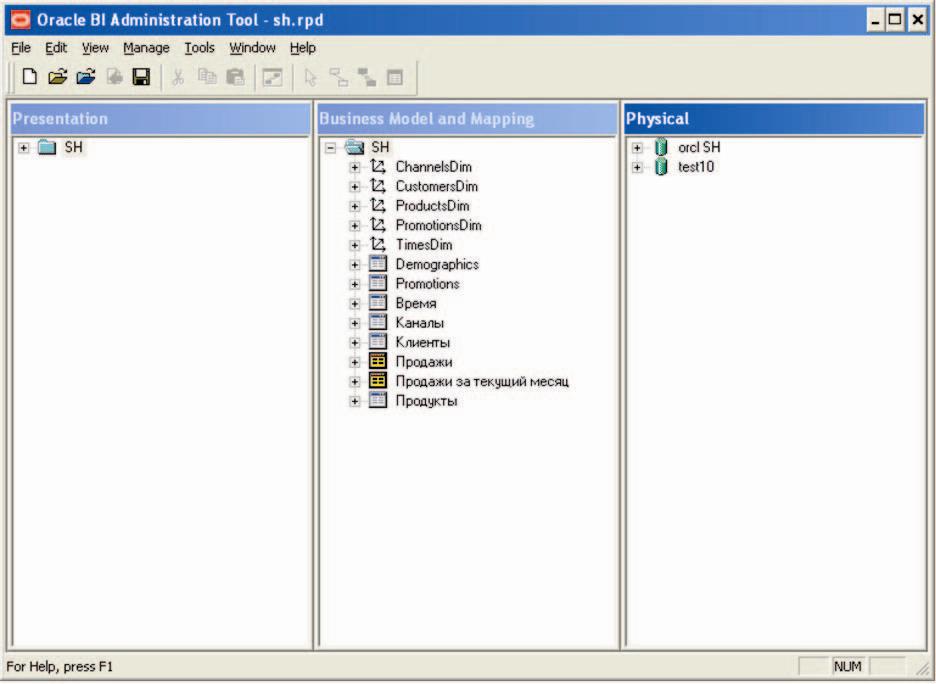936x684 pixels.
Task: Select the Продукты label
Action: [x=426, y=401]
